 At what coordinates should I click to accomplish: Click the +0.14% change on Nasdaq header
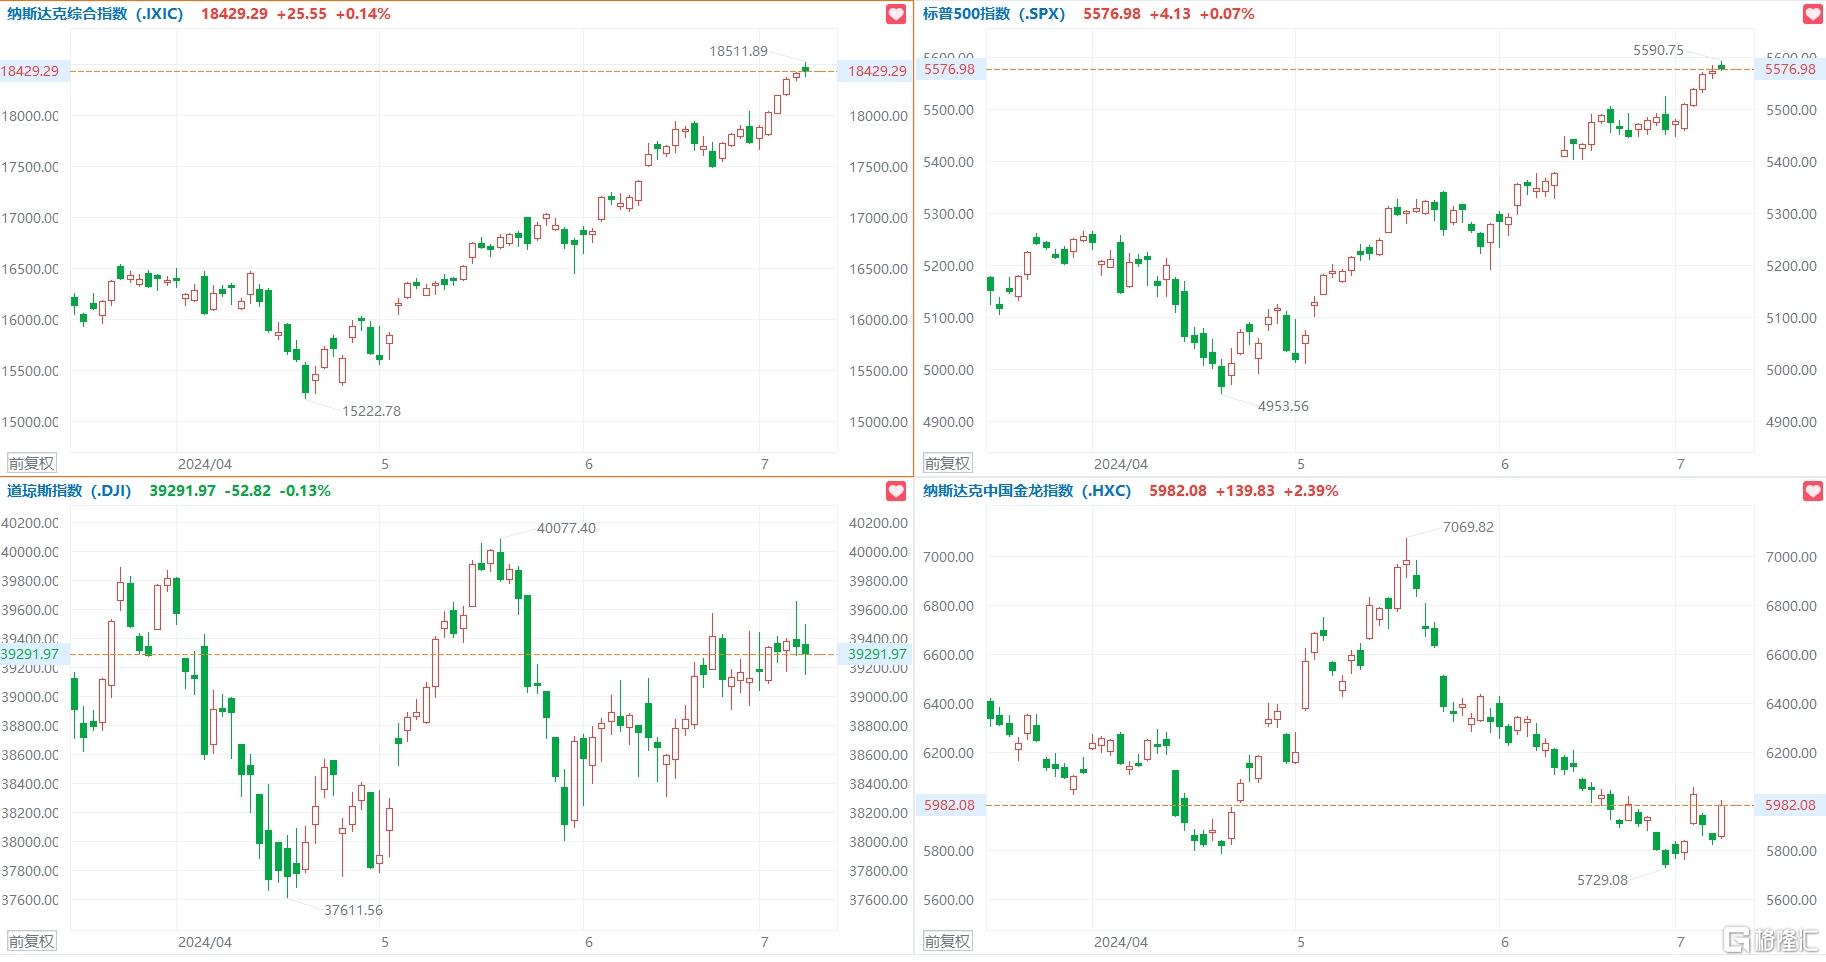(x=363, y=14)
